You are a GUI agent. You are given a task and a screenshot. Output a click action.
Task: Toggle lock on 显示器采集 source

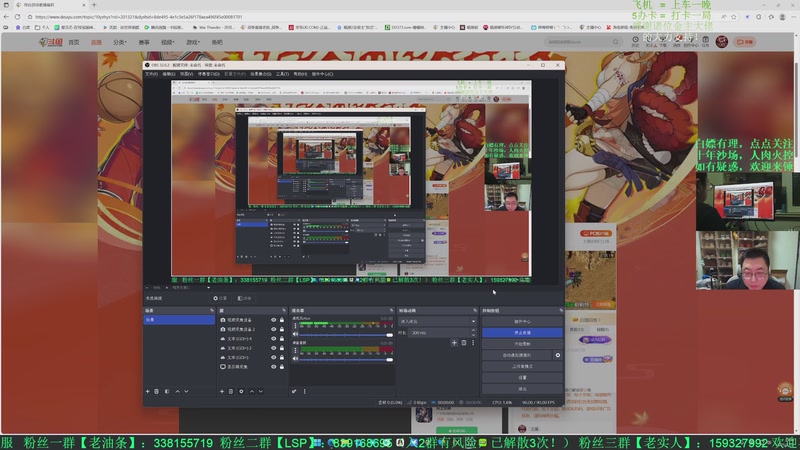pyautogui.click(x=282, y=366)
